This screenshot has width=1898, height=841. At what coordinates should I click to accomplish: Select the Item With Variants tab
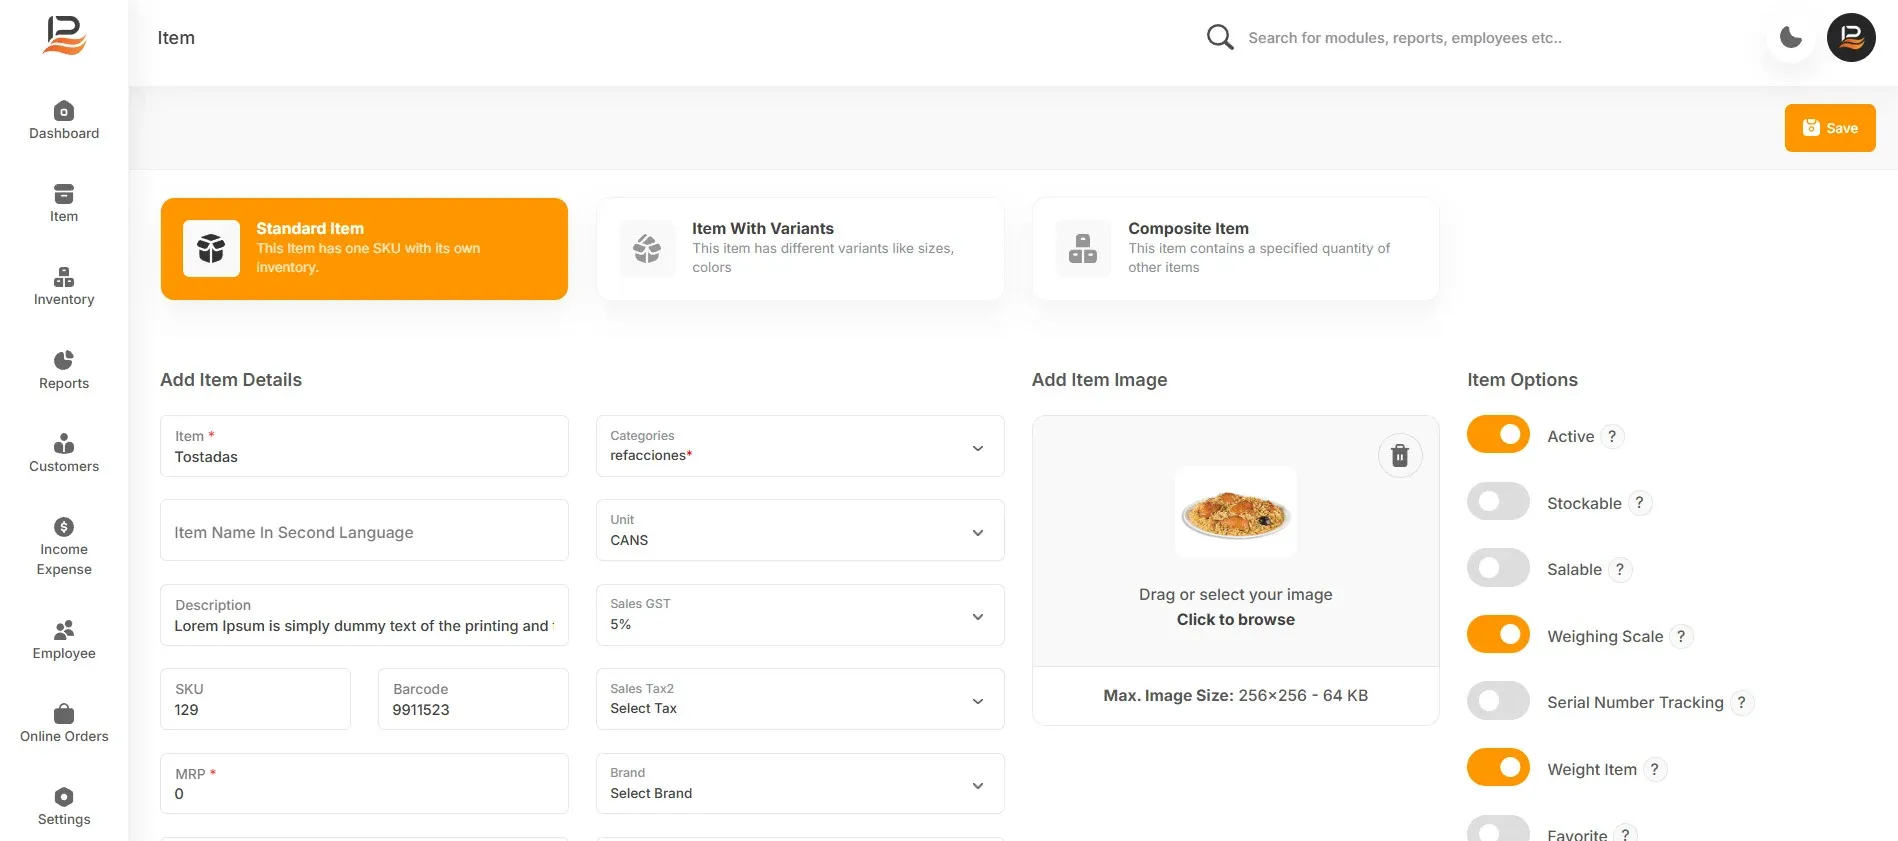(x=800, y=249)
